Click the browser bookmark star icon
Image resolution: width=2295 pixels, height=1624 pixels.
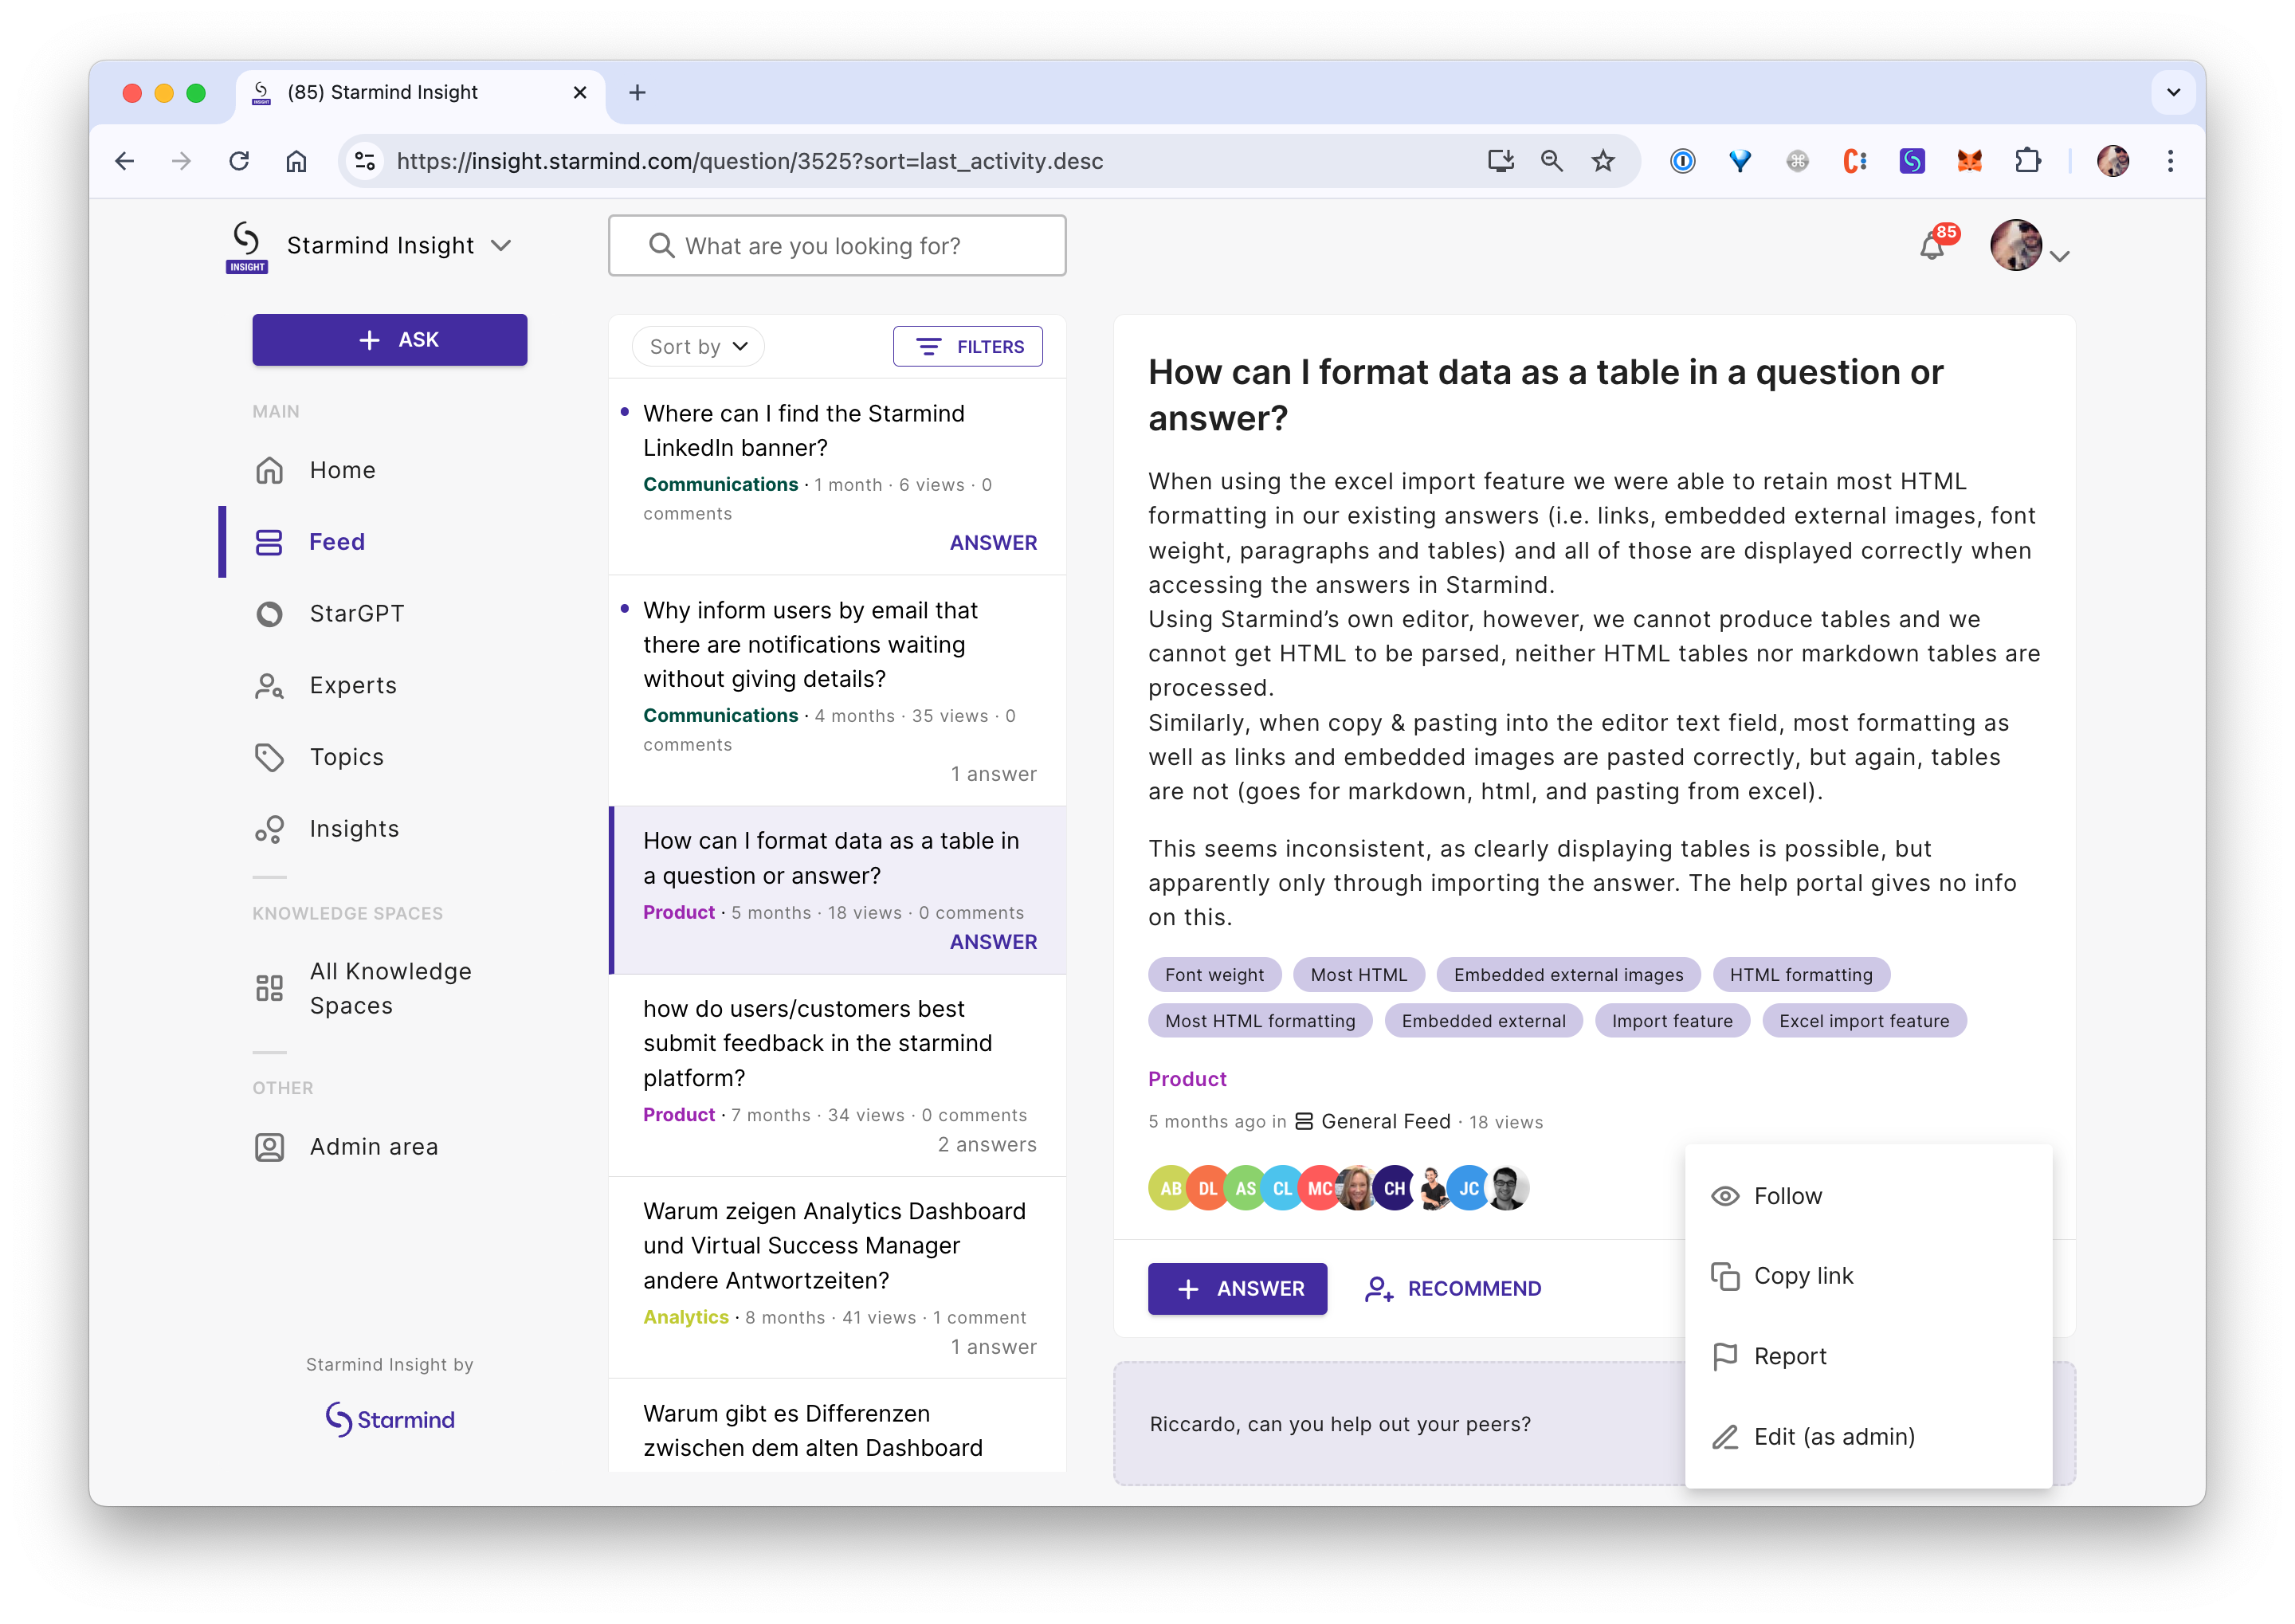pyautogui.click(x=1603, y=161)
